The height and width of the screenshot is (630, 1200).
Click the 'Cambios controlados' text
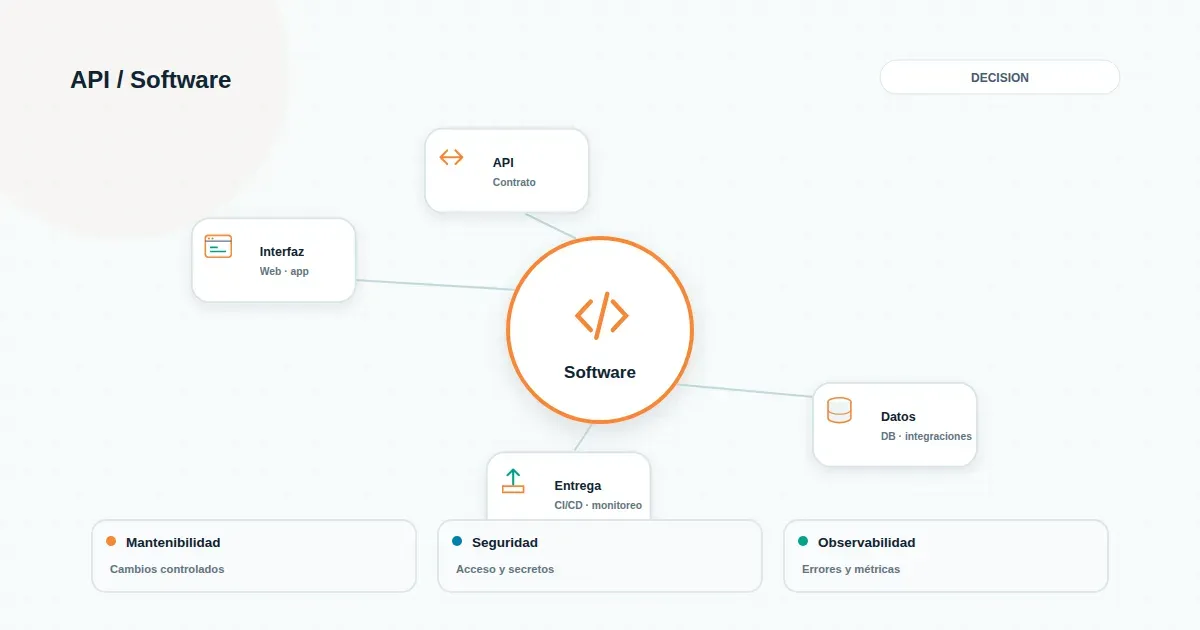[x=167, y=569]
